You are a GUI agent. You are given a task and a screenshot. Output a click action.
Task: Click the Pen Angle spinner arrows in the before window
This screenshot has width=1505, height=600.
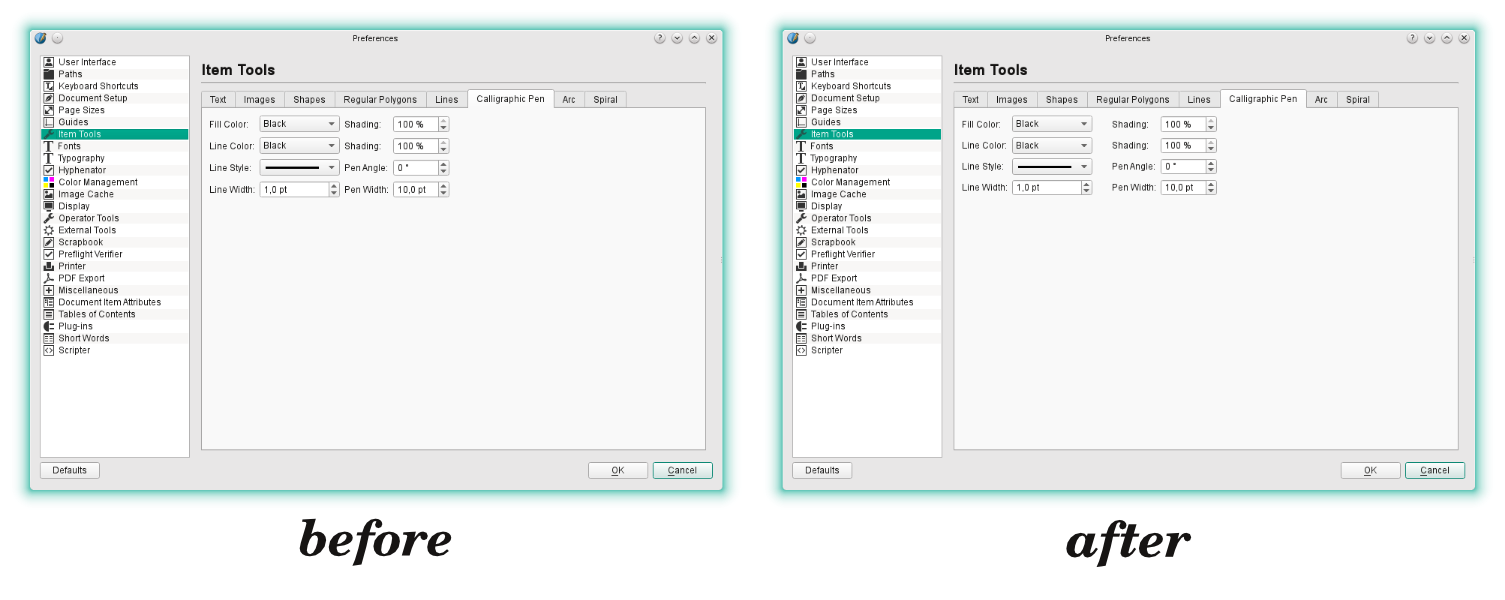tap(444, 168)
